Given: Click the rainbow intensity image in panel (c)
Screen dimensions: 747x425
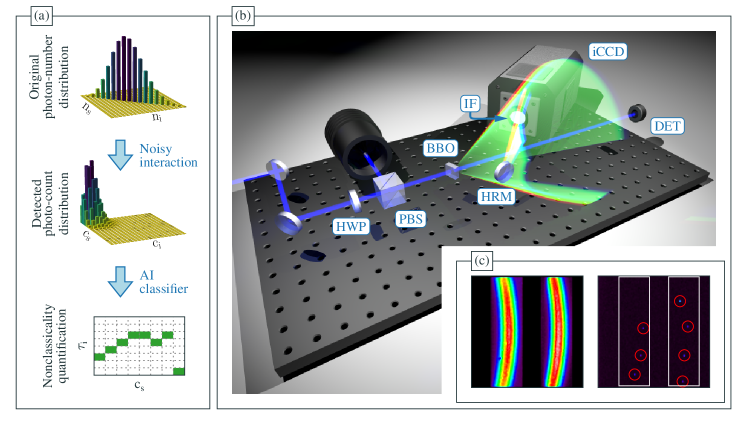Looking at the screenshot, I should (527, 332).
